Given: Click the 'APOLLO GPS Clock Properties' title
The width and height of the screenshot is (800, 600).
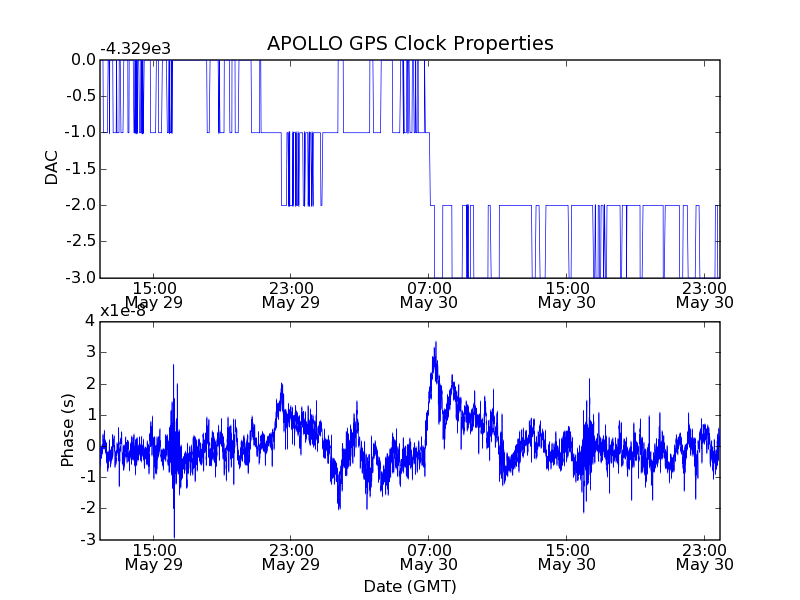Looking at the screenshot, I should point(410,44).
